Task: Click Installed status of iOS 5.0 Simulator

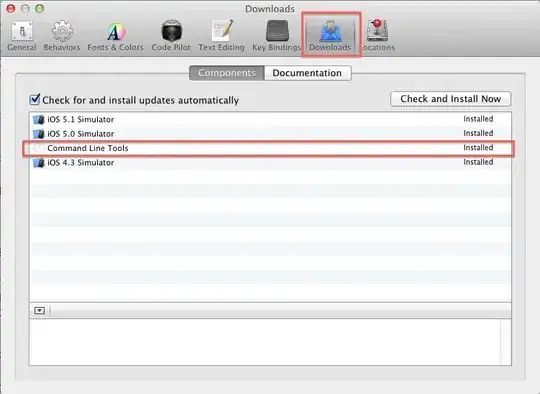Action: click(x=478, y=133)
